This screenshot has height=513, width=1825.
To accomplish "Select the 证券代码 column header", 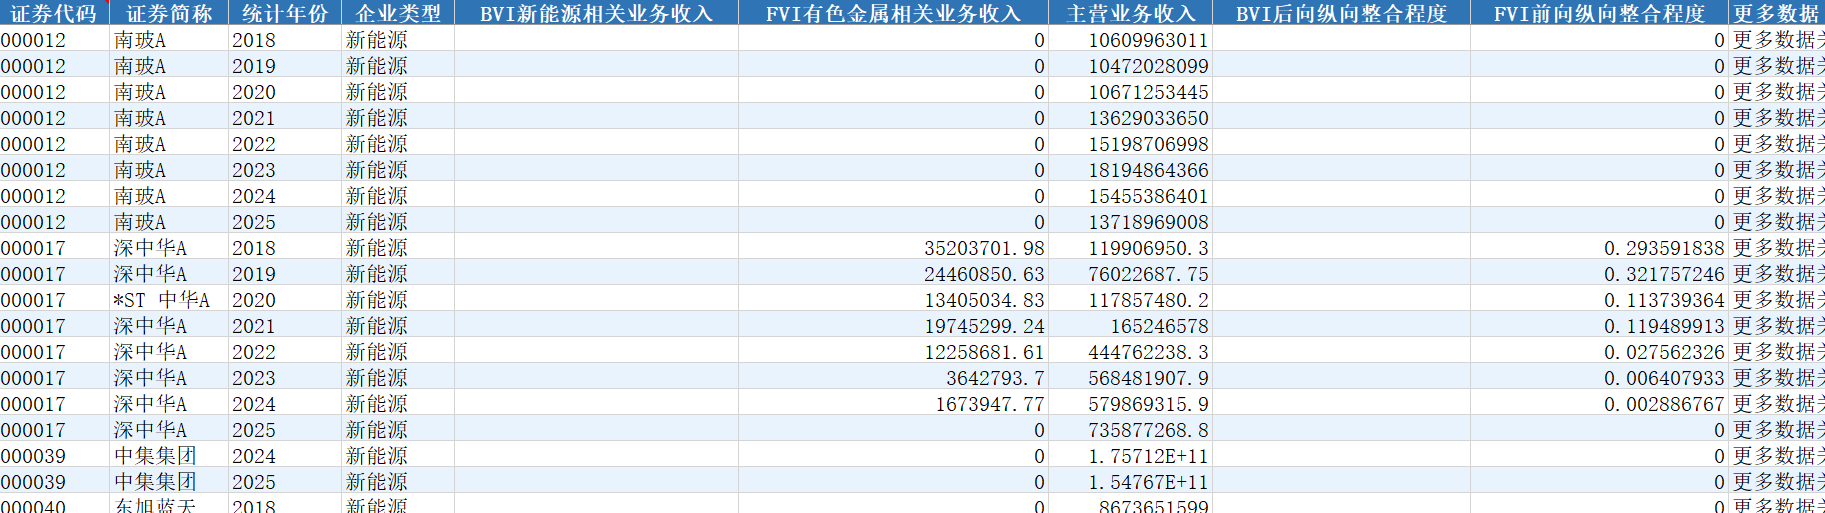I will tap(54, 13).
